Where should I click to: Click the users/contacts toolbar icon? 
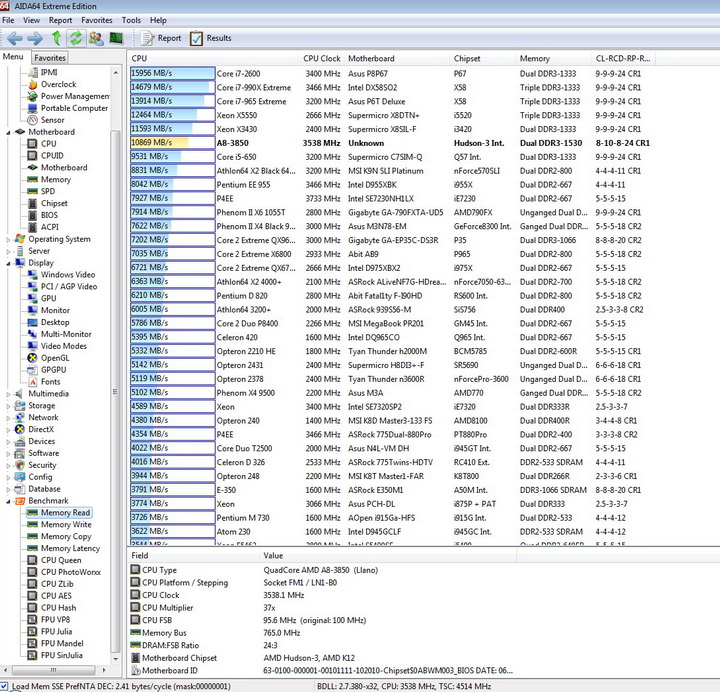click(x=96, y=38)
